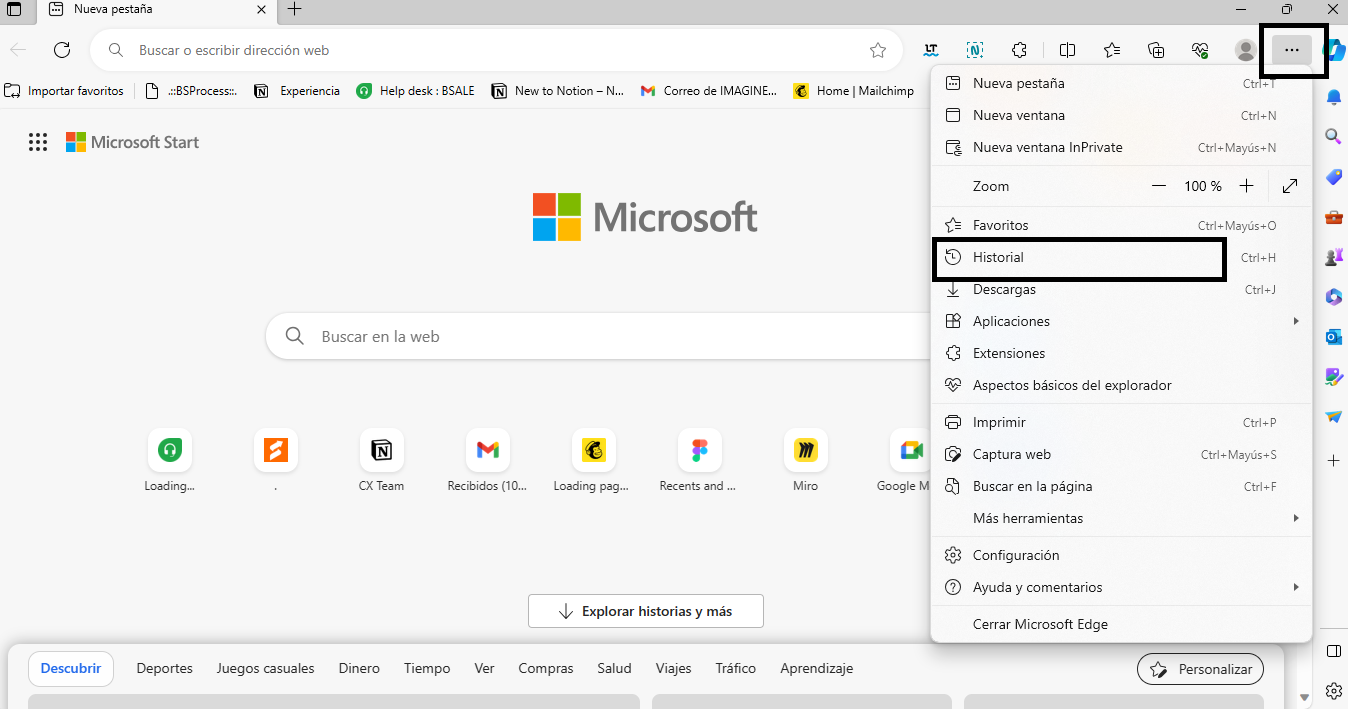Open the notifications bell in sidebar
The width and height of the screenshot is (1348, 709).
1334,97
